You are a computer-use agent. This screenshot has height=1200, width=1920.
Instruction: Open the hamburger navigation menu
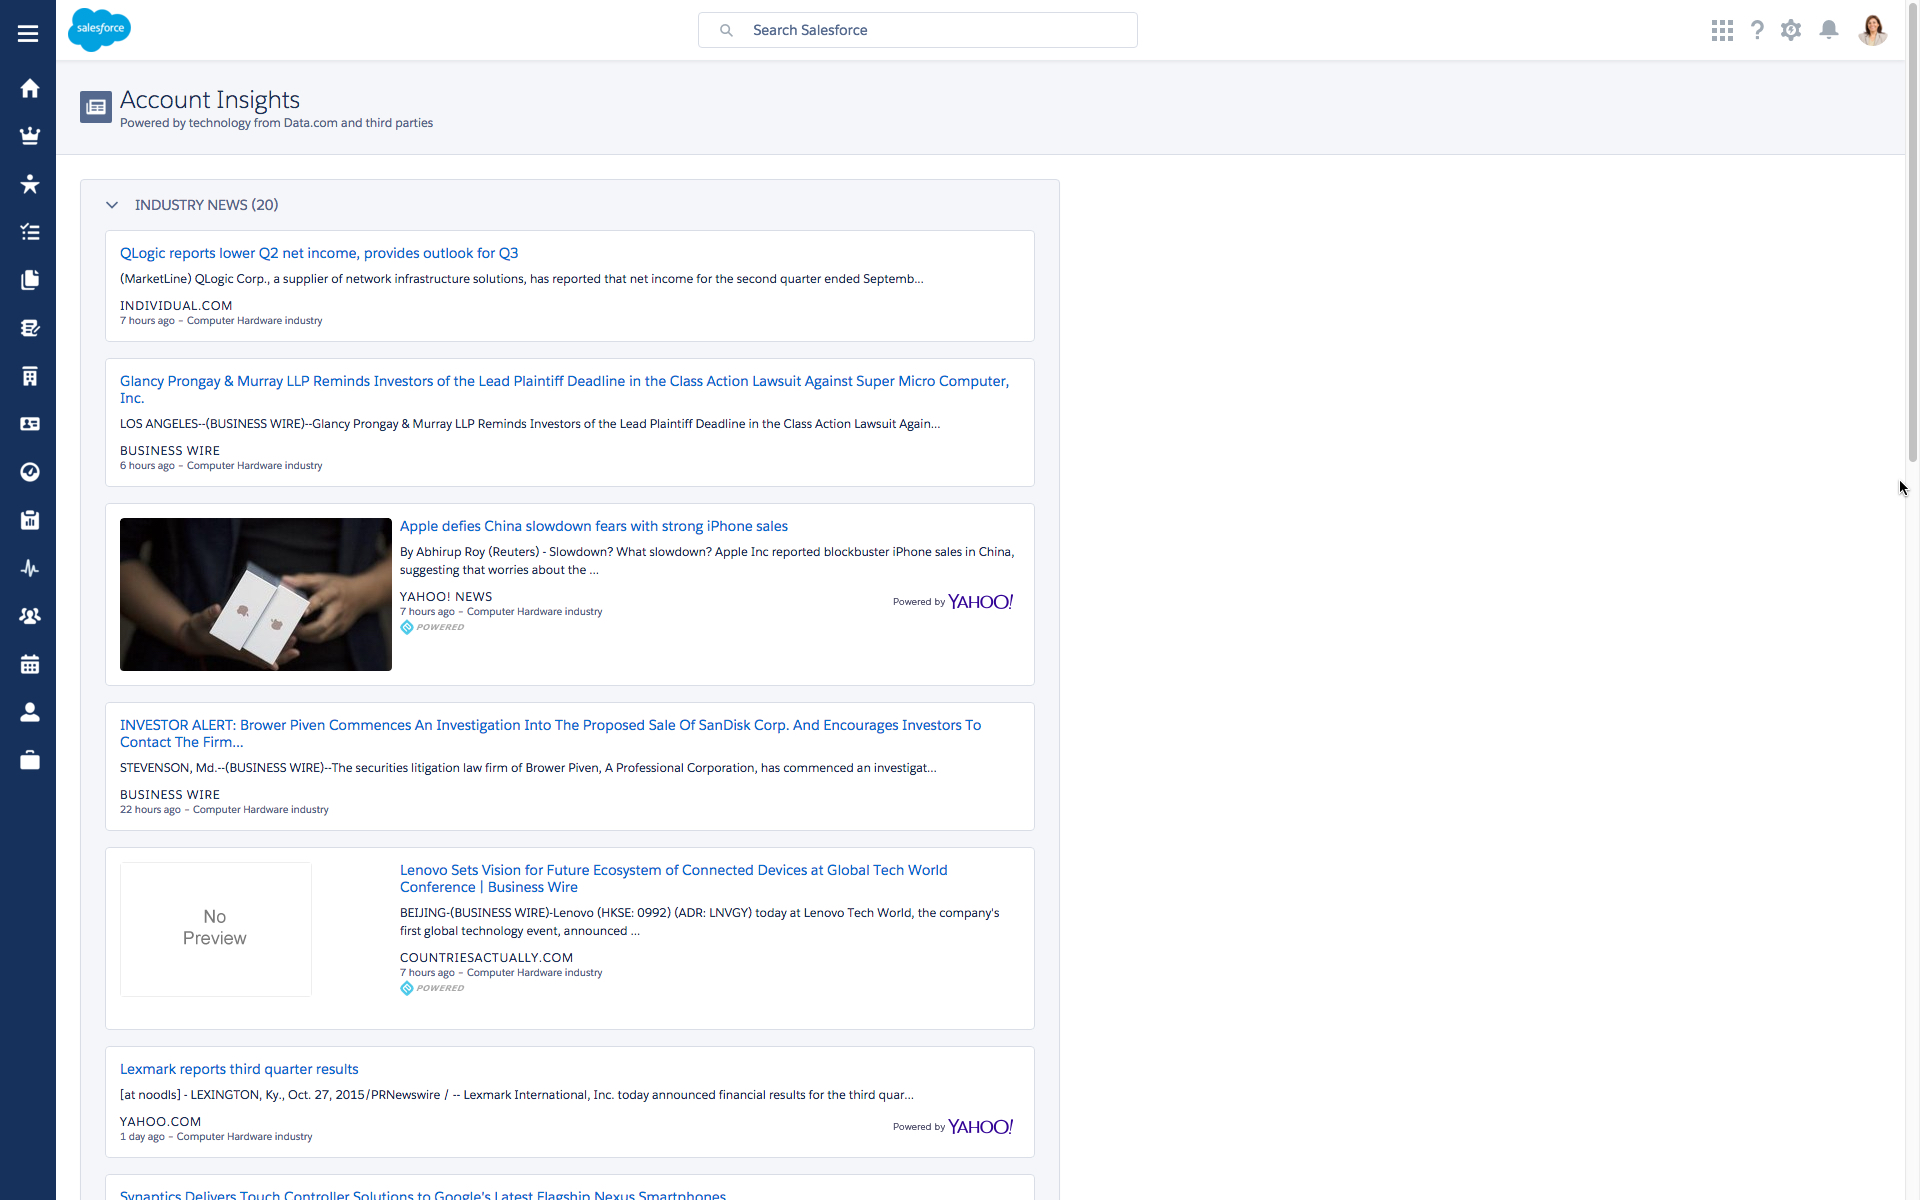[x=28, y=34]
